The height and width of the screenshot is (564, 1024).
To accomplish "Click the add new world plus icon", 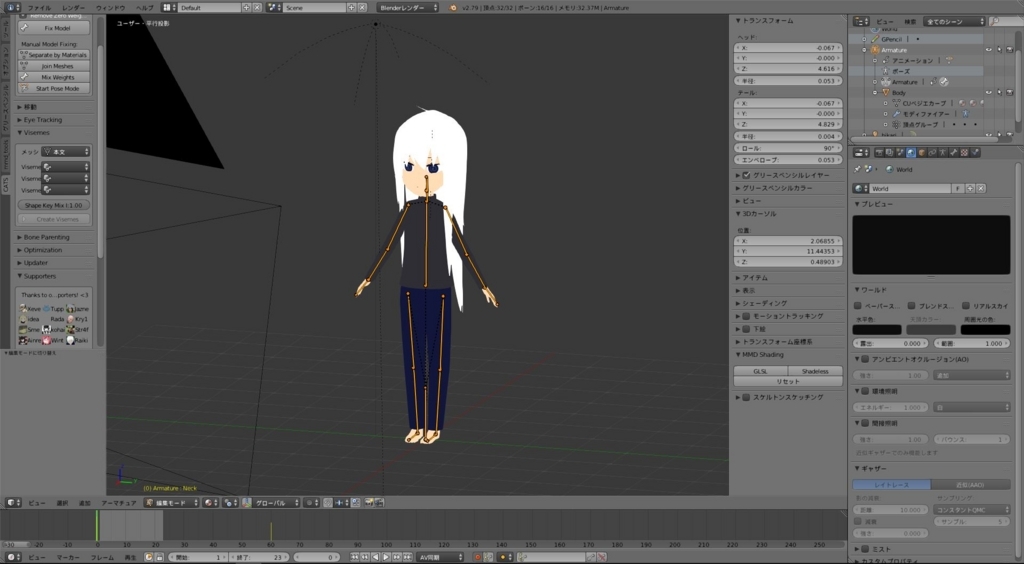I will click(970, 188).
